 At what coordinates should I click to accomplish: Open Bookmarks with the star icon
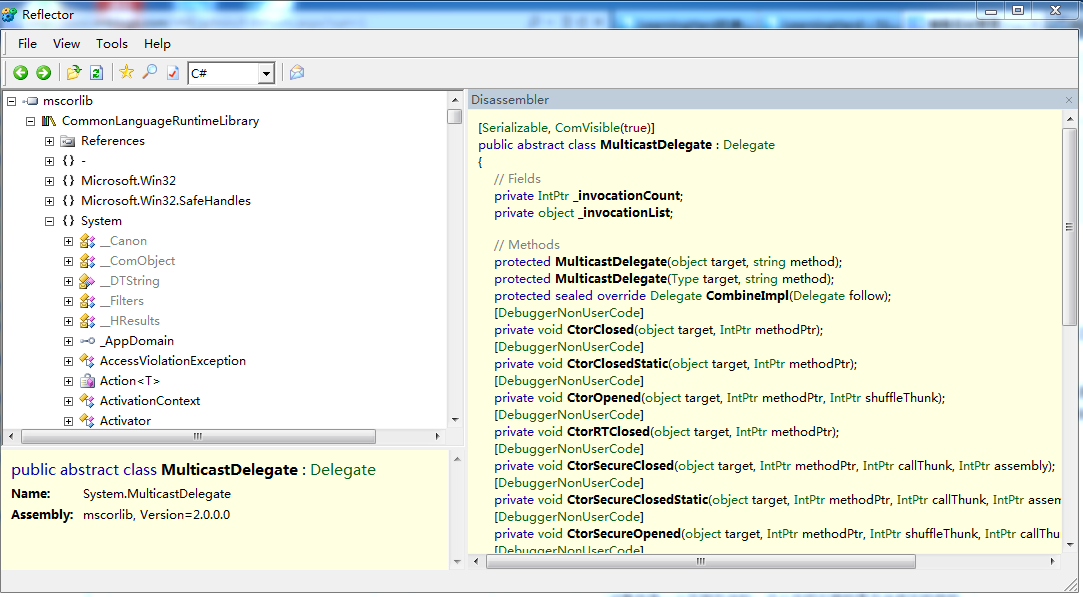pyautogui.click(x=126, y=73)
